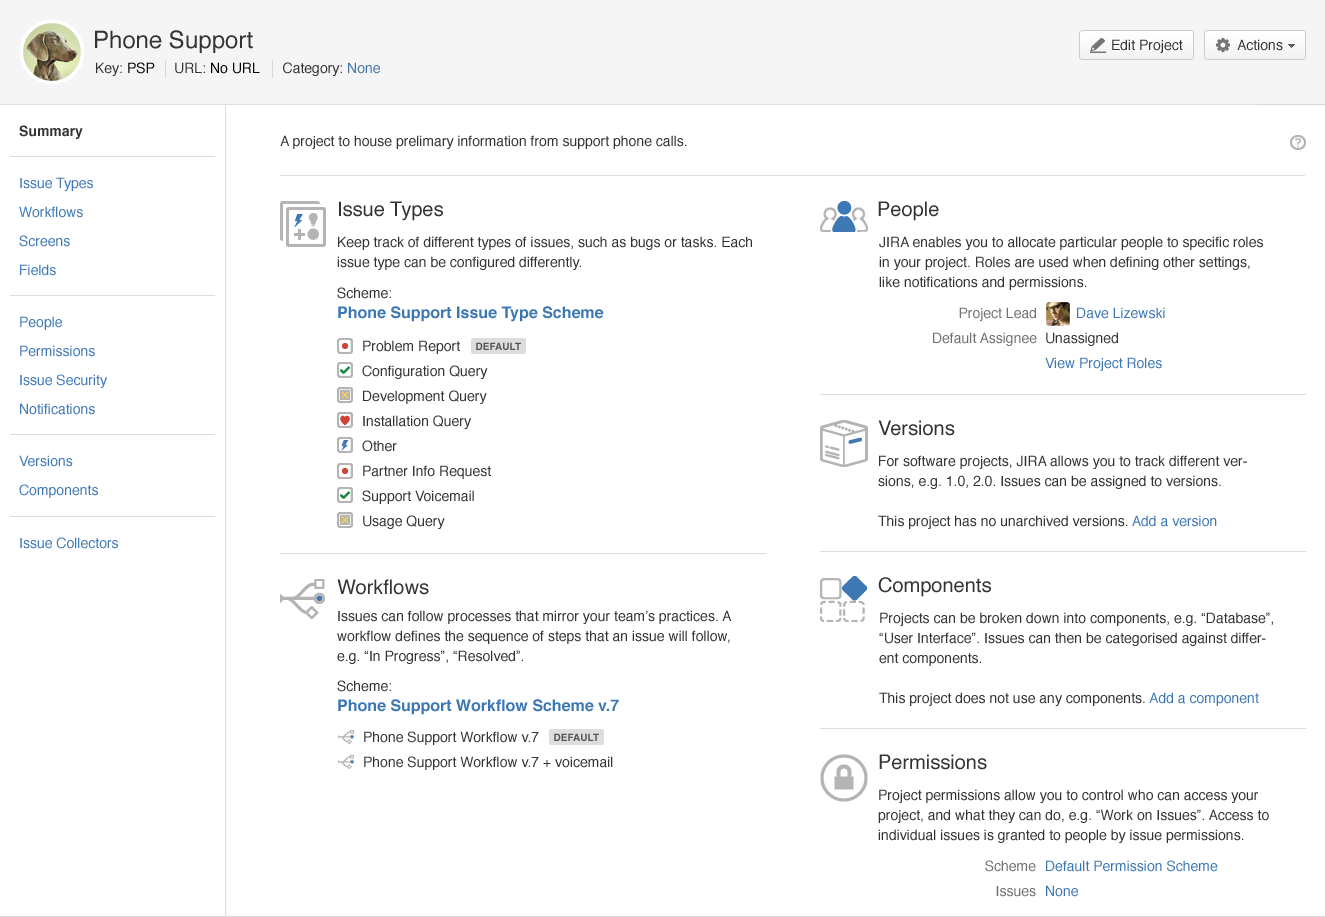Open Issue Security in the sidebar
The image size is (1325, 917).
(x=63, y=380)
